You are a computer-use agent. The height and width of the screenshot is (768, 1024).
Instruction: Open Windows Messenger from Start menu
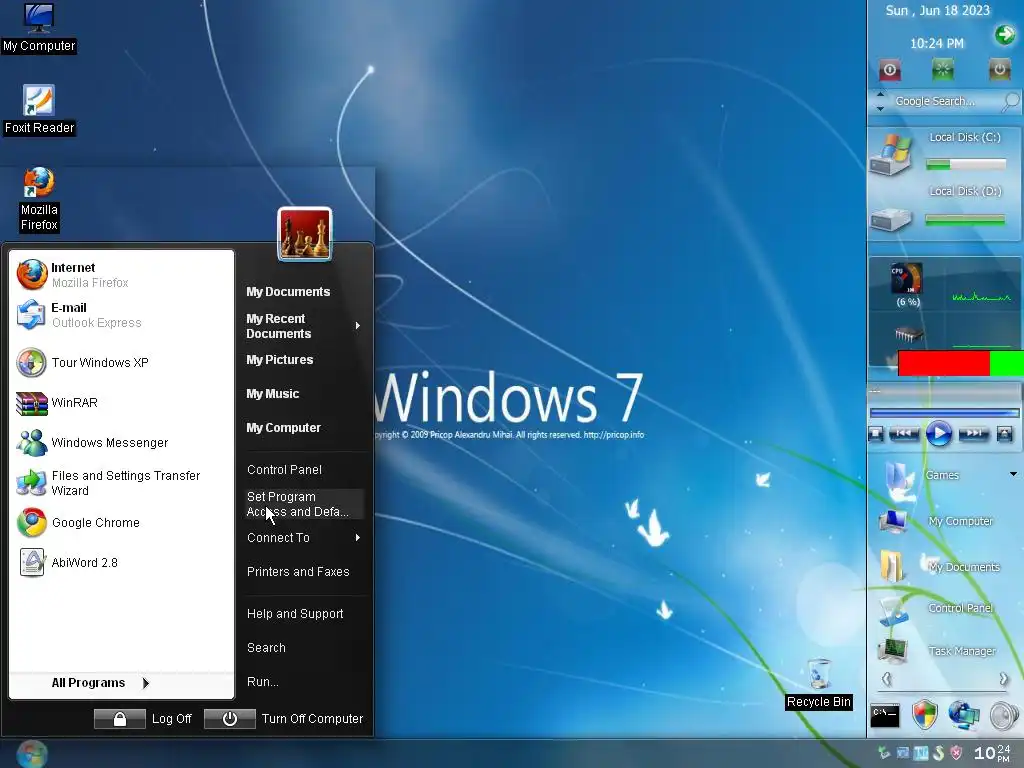pyautogui.click(x=121, y=443)
